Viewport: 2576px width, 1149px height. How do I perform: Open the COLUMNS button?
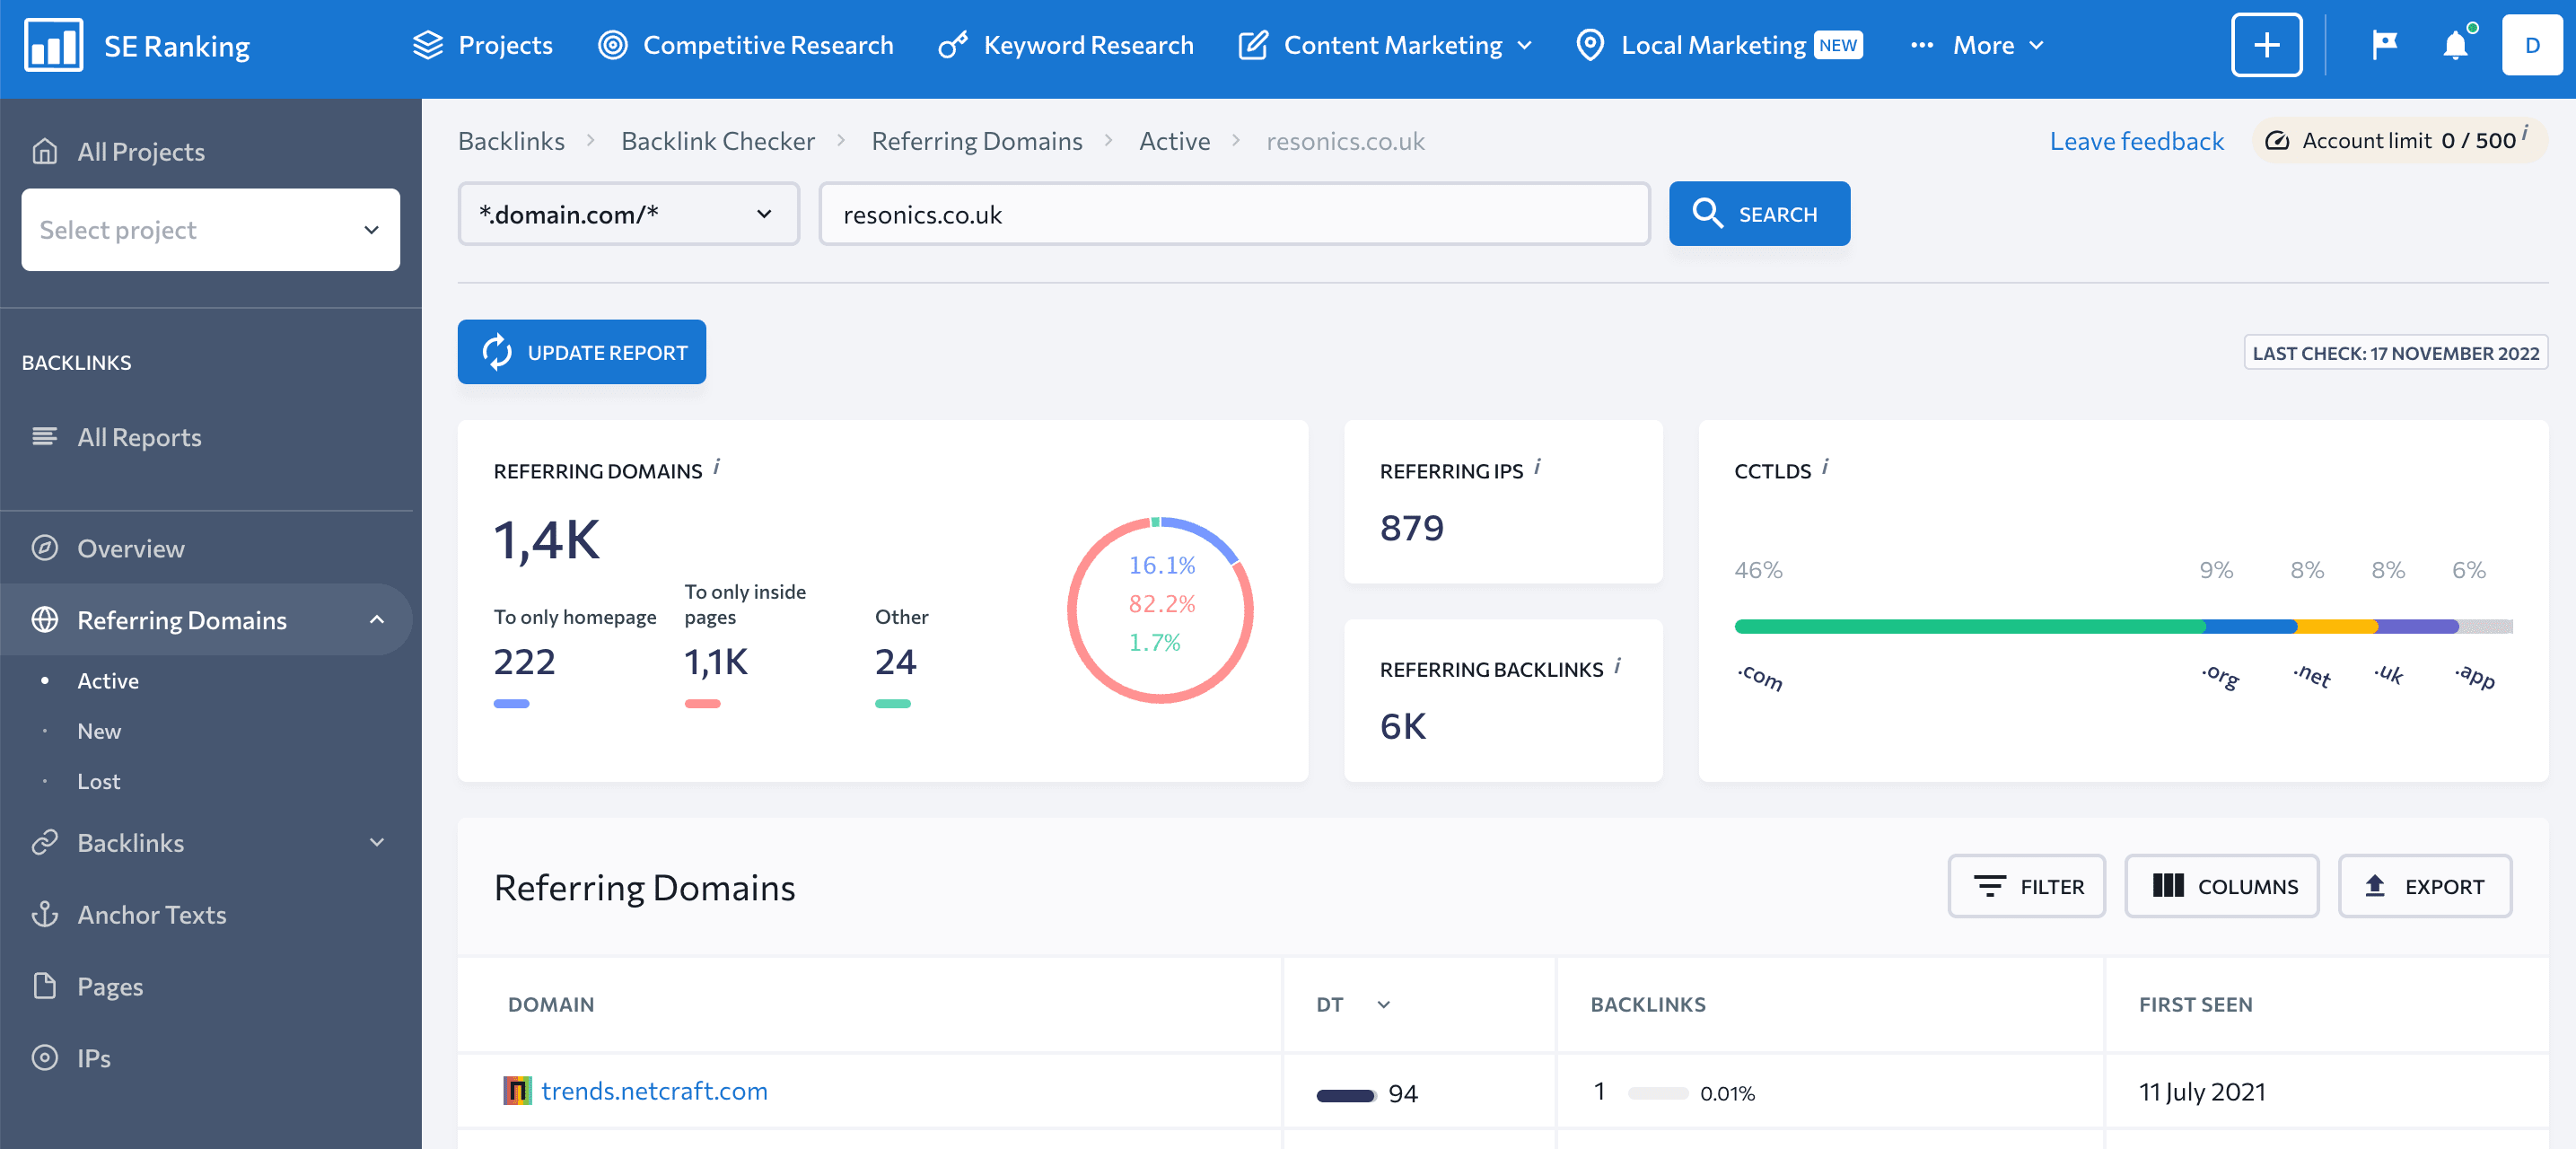tap(2222, 886)
